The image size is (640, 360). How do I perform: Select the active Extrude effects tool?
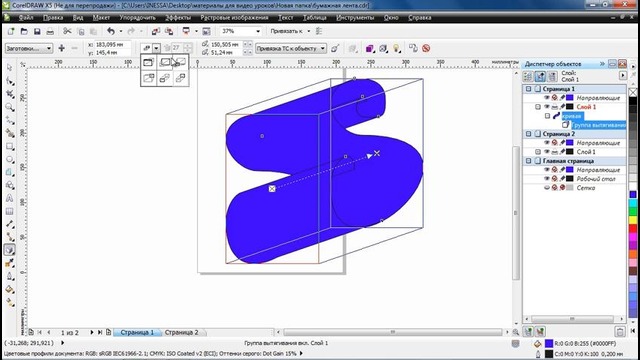coord(9,250)
